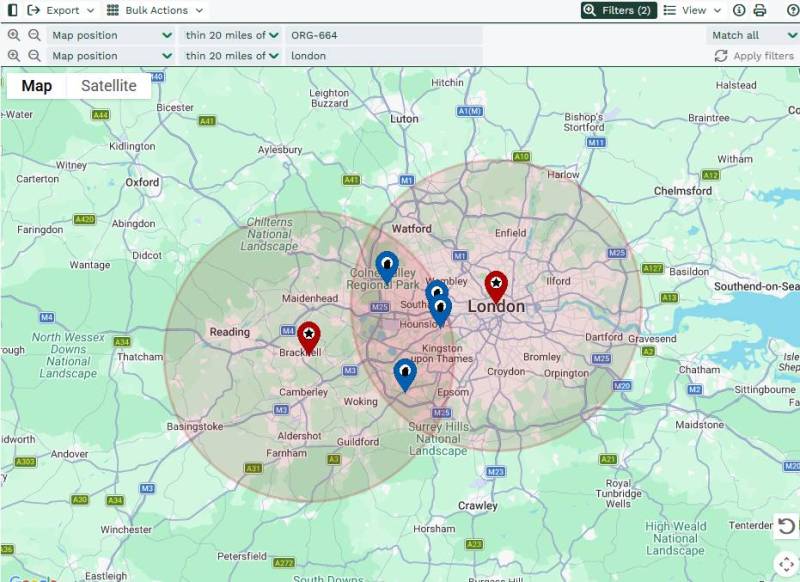Click the print icon in the toolbar
Image resolution: width=800 pixels, height=582 pixels.
(x=760, y=10)
